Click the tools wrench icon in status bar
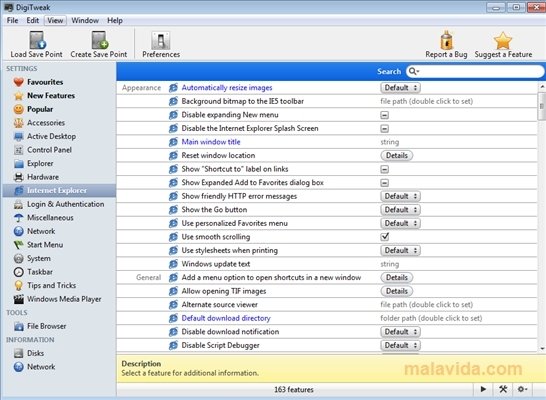The image size is (546, 400). (x=503, y=389)
